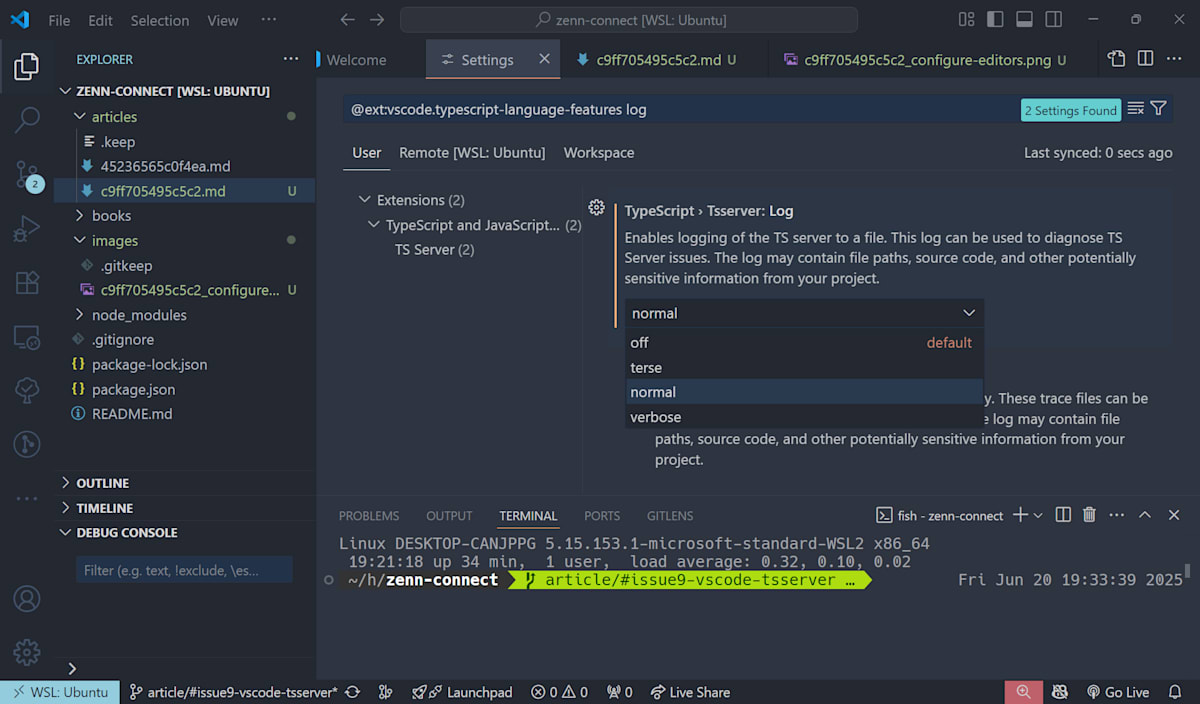Click errors and warnings count in status bar
The width and height of the screenshot is (1200, 704).
point(560,692)
